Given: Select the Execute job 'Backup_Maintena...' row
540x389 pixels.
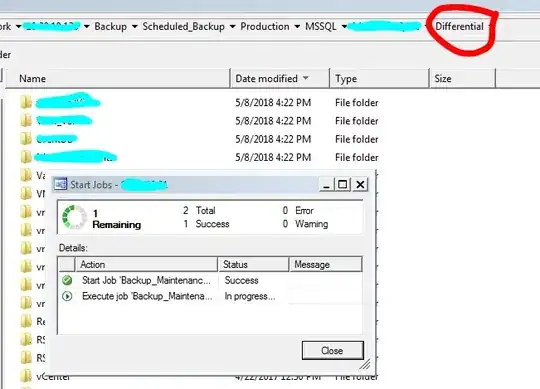Looking at the screenshot, I should 210,296.
